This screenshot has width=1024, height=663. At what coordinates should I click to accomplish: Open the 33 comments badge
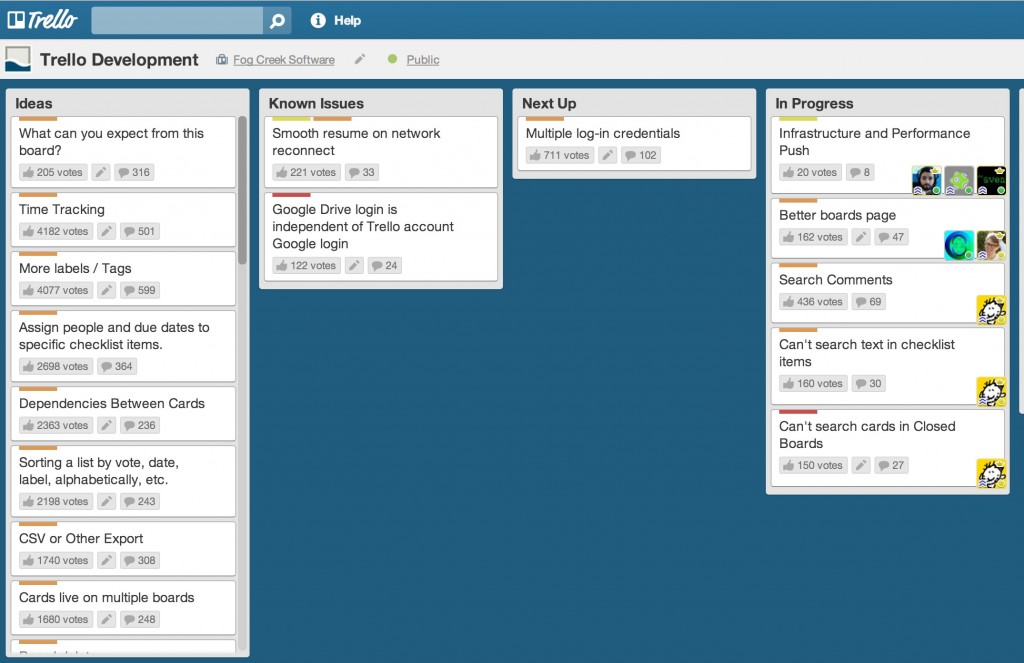pyautogui.click(x=362, y=172)
